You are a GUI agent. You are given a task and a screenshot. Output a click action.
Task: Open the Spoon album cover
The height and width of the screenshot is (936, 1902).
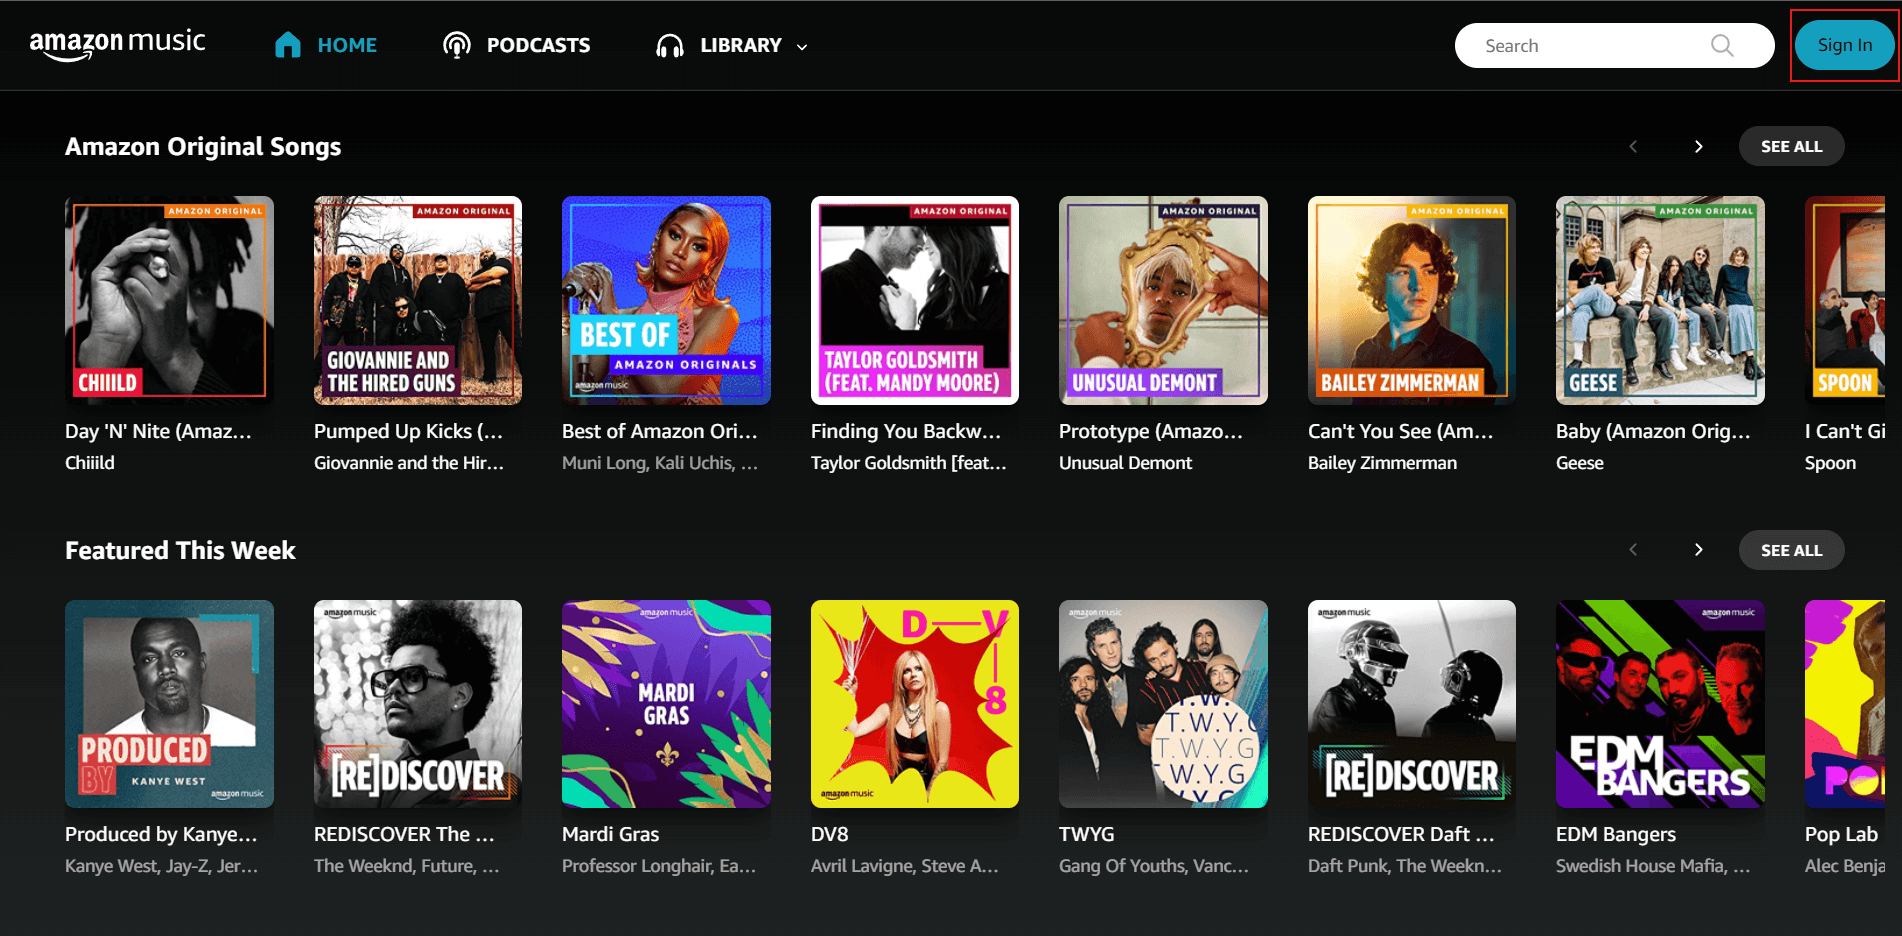tap(1845, 300)
